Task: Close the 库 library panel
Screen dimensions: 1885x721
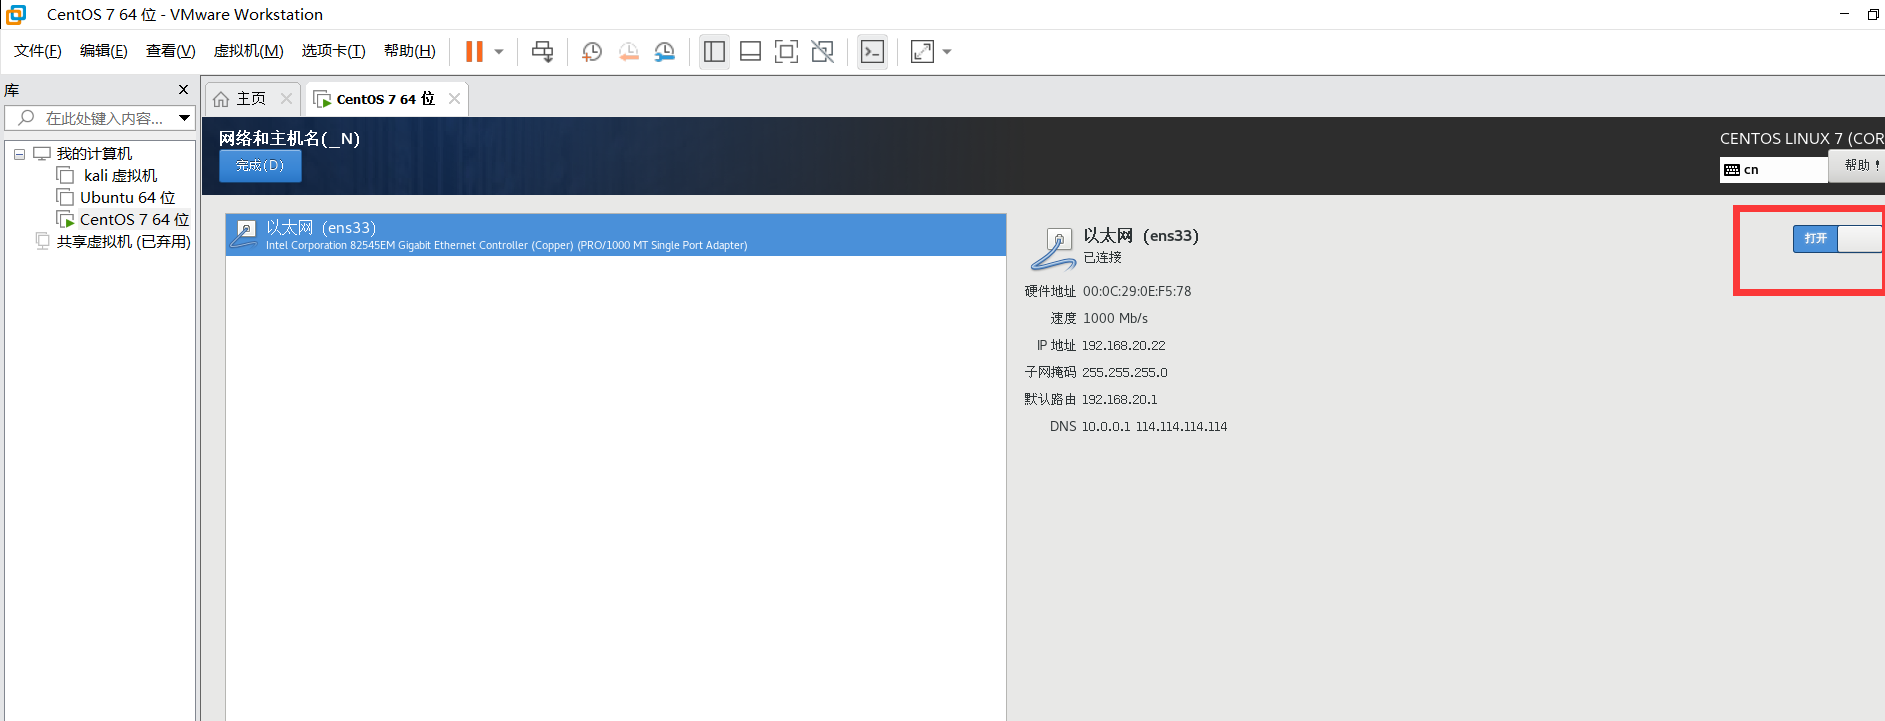Action: tap(183, 90)
